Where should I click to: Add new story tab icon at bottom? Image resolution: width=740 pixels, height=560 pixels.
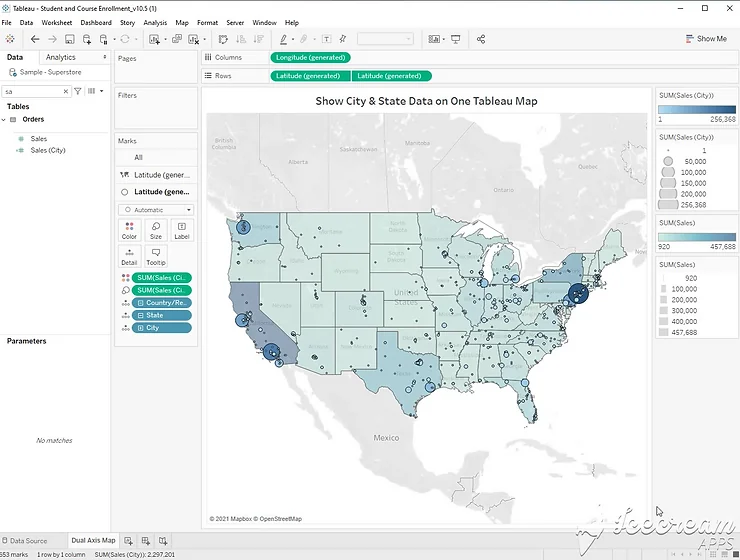click(x=163, y=541)
